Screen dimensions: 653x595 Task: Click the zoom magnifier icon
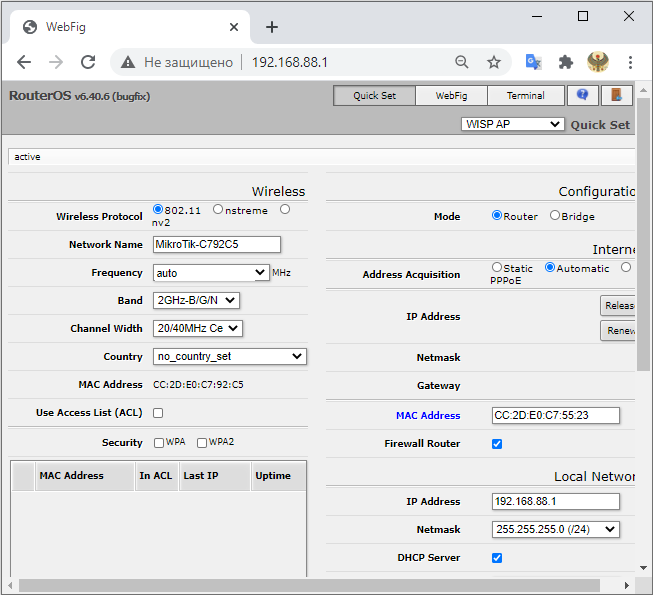461,62
